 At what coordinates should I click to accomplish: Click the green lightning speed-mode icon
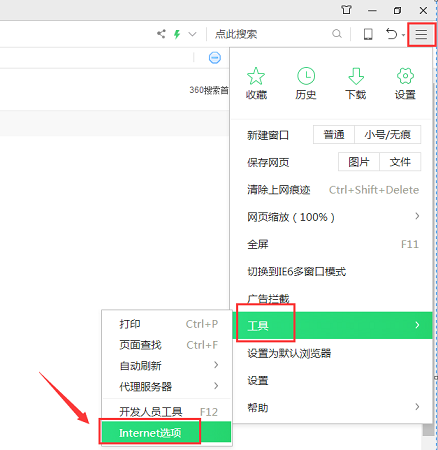177,34
